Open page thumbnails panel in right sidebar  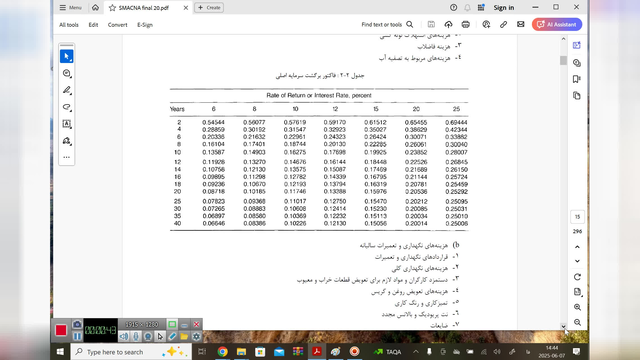pyautogui.click(x=577, y=96)
